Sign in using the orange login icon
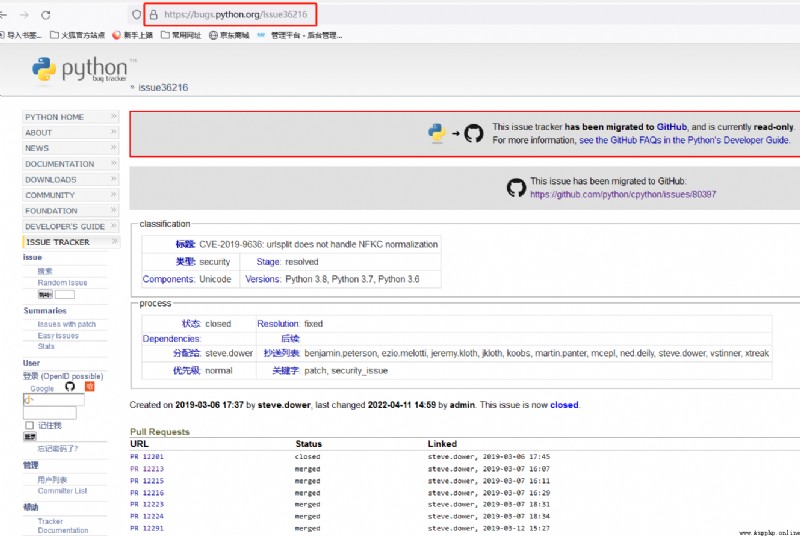This screenshot has width=800, height=536. pos(89,387)
